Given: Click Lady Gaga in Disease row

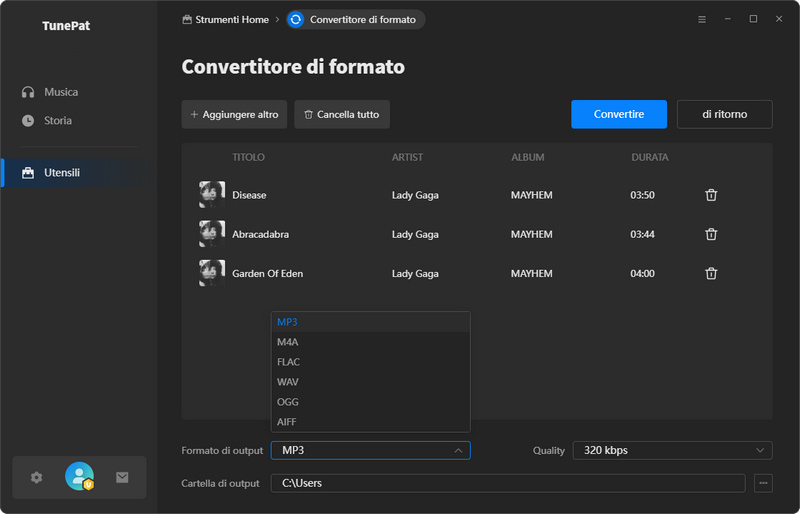Looking at the screenshot, I should [415, 195].
